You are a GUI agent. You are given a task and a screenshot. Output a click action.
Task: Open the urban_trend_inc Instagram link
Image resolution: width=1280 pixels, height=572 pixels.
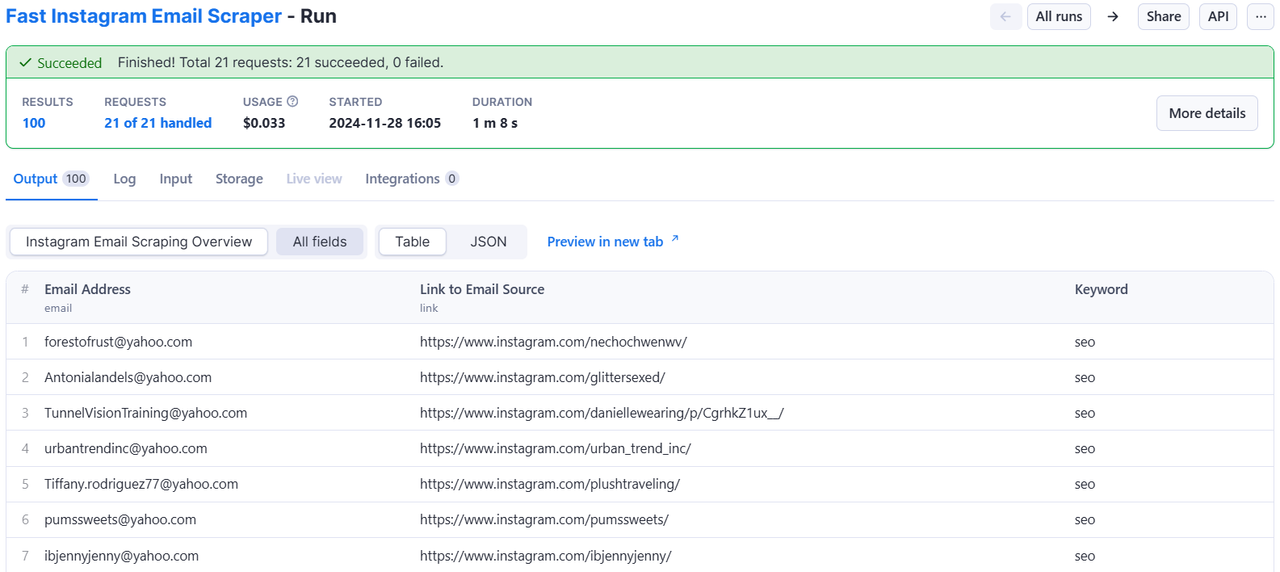click(x=555, y=449)
